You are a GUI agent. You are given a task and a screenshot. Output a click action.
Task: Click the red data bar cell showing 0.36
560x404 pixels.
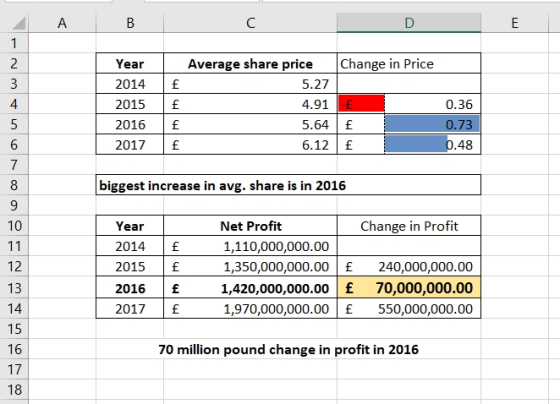click(409, 104)
